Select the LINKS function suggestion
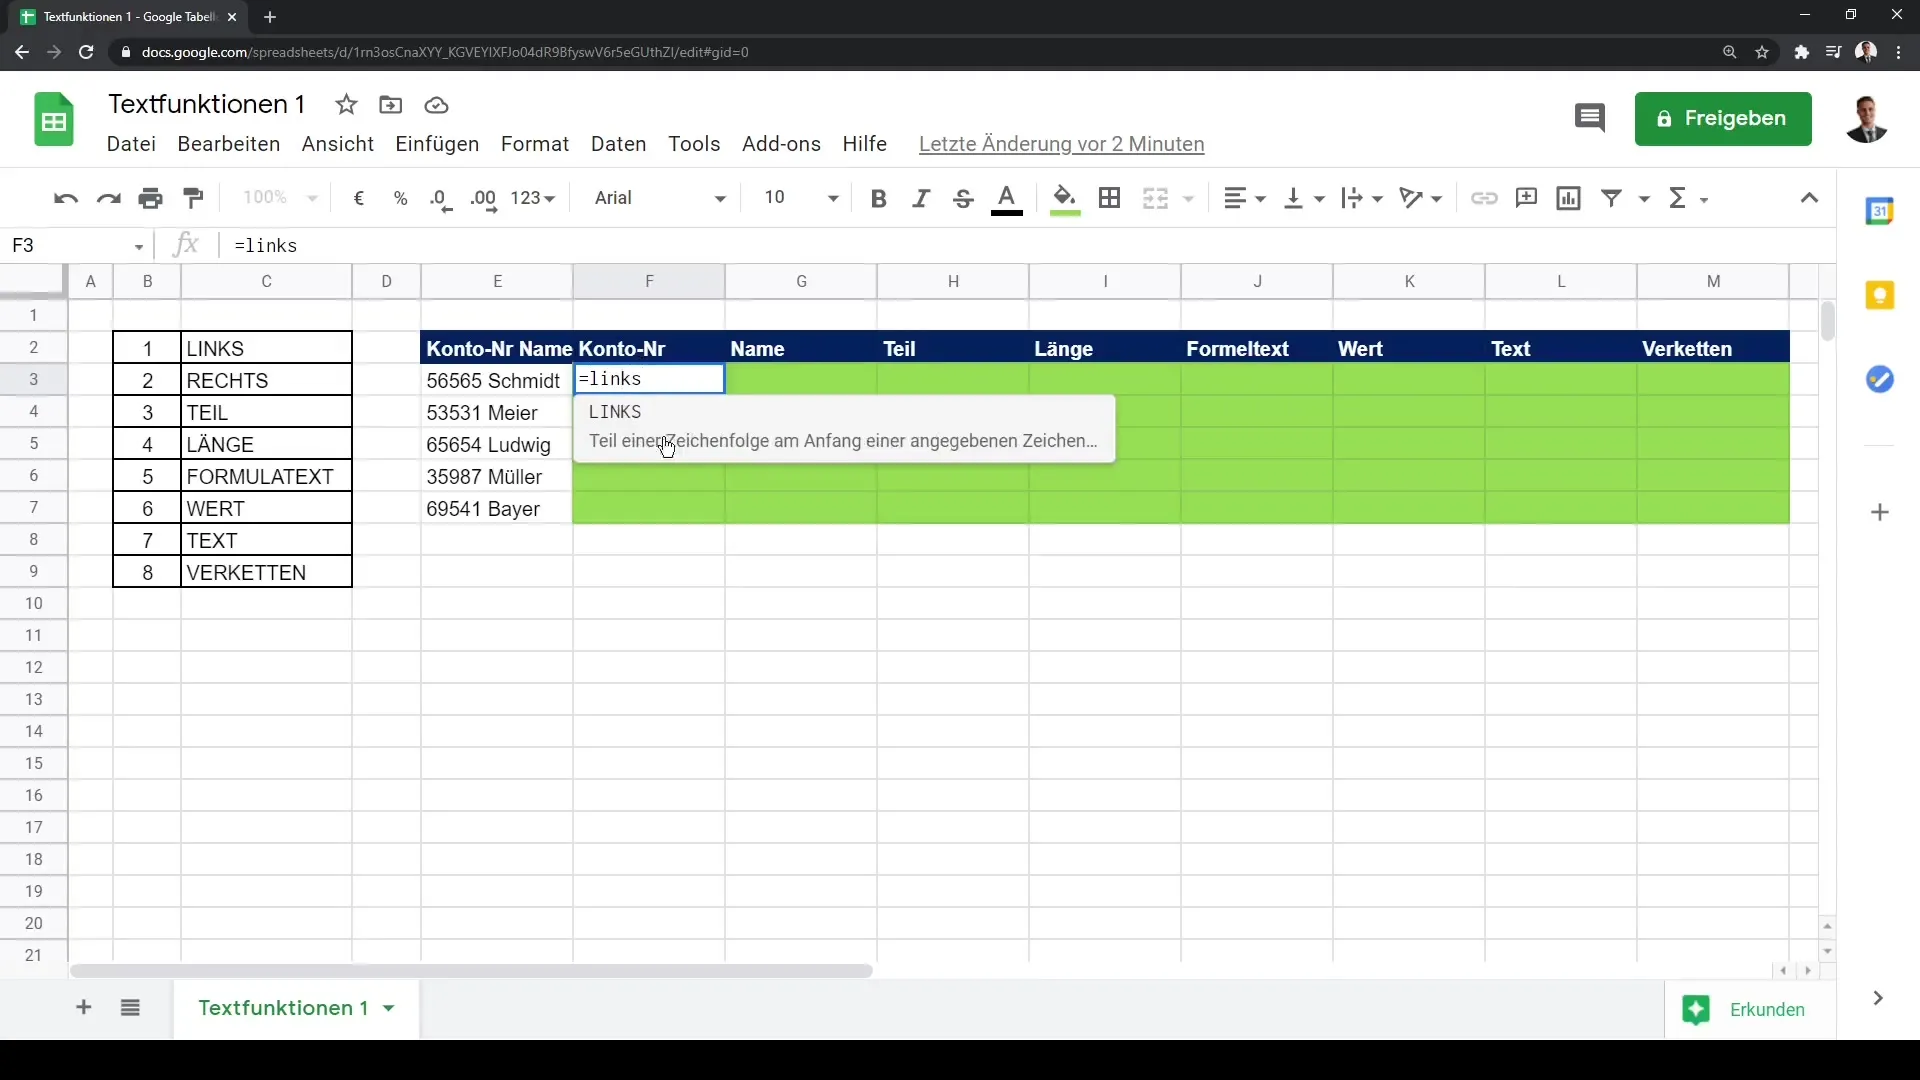Image resolution: width=1920 pixels, height=1080 pixels. pyautogui.click(x=844, y=427)
